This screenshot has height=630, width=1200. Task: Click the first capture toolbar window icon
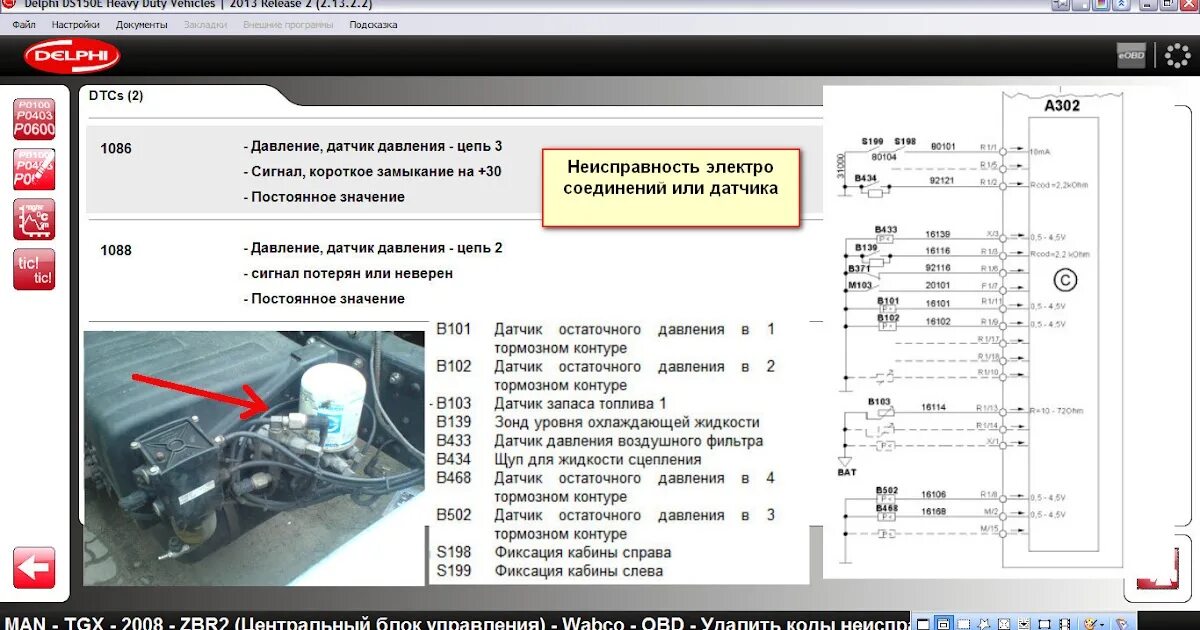pos(923,624)
